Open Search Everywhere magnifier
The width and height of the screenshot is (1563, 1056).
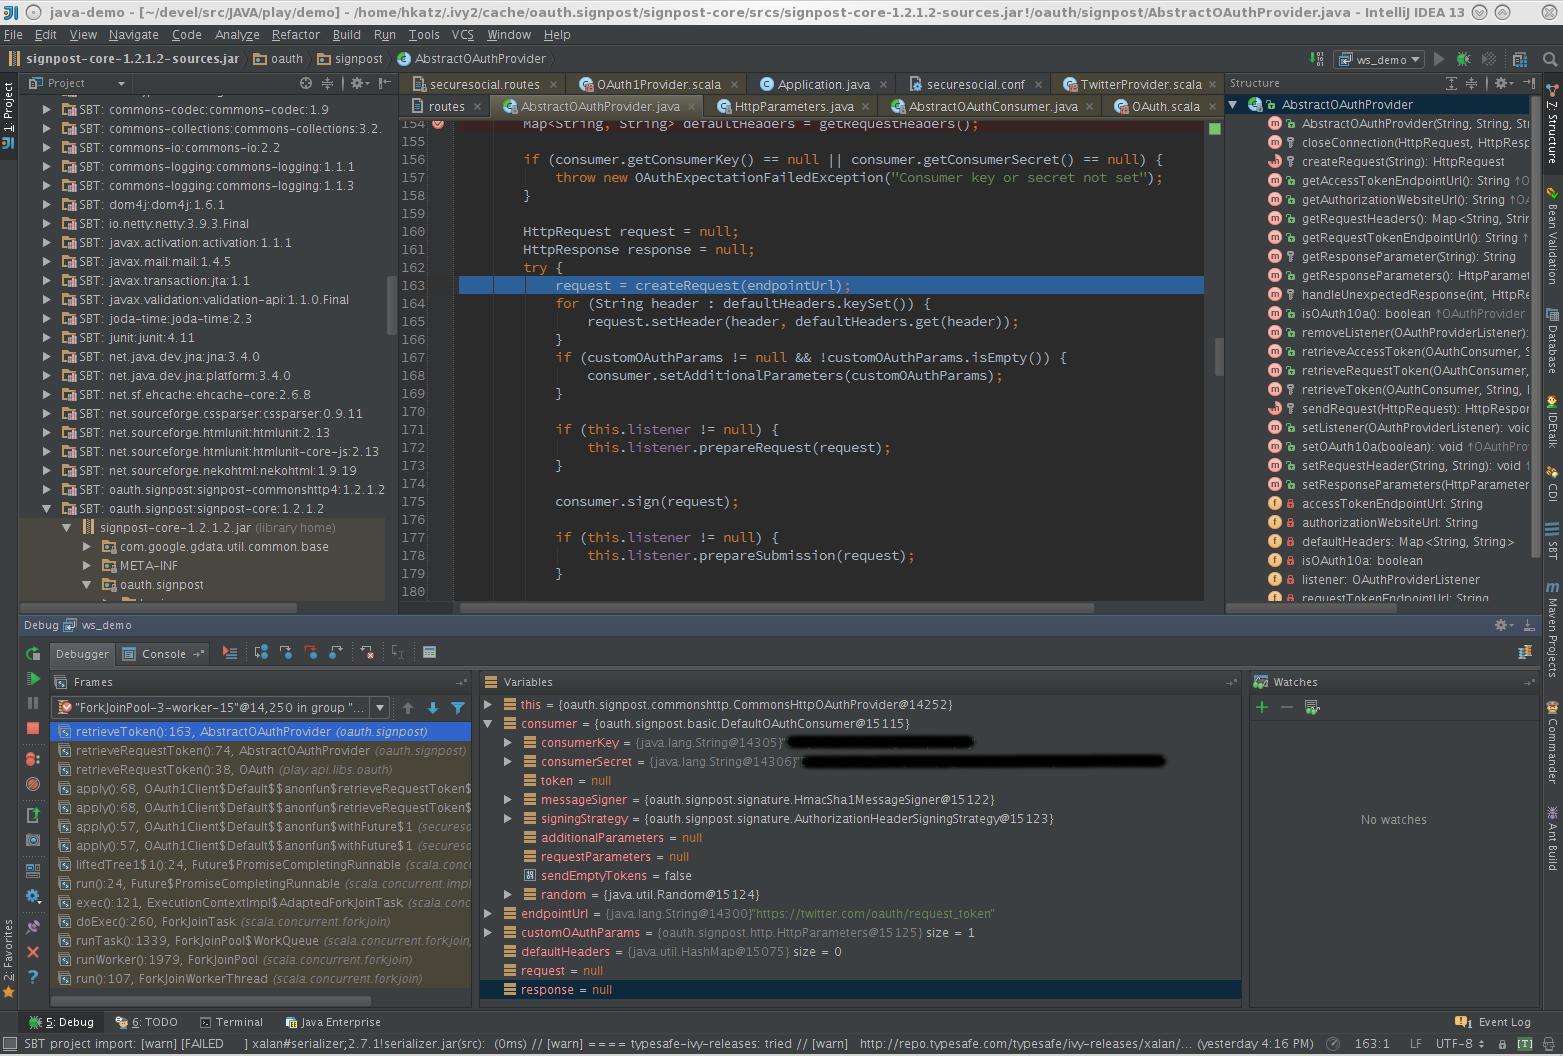(1551, 59)
